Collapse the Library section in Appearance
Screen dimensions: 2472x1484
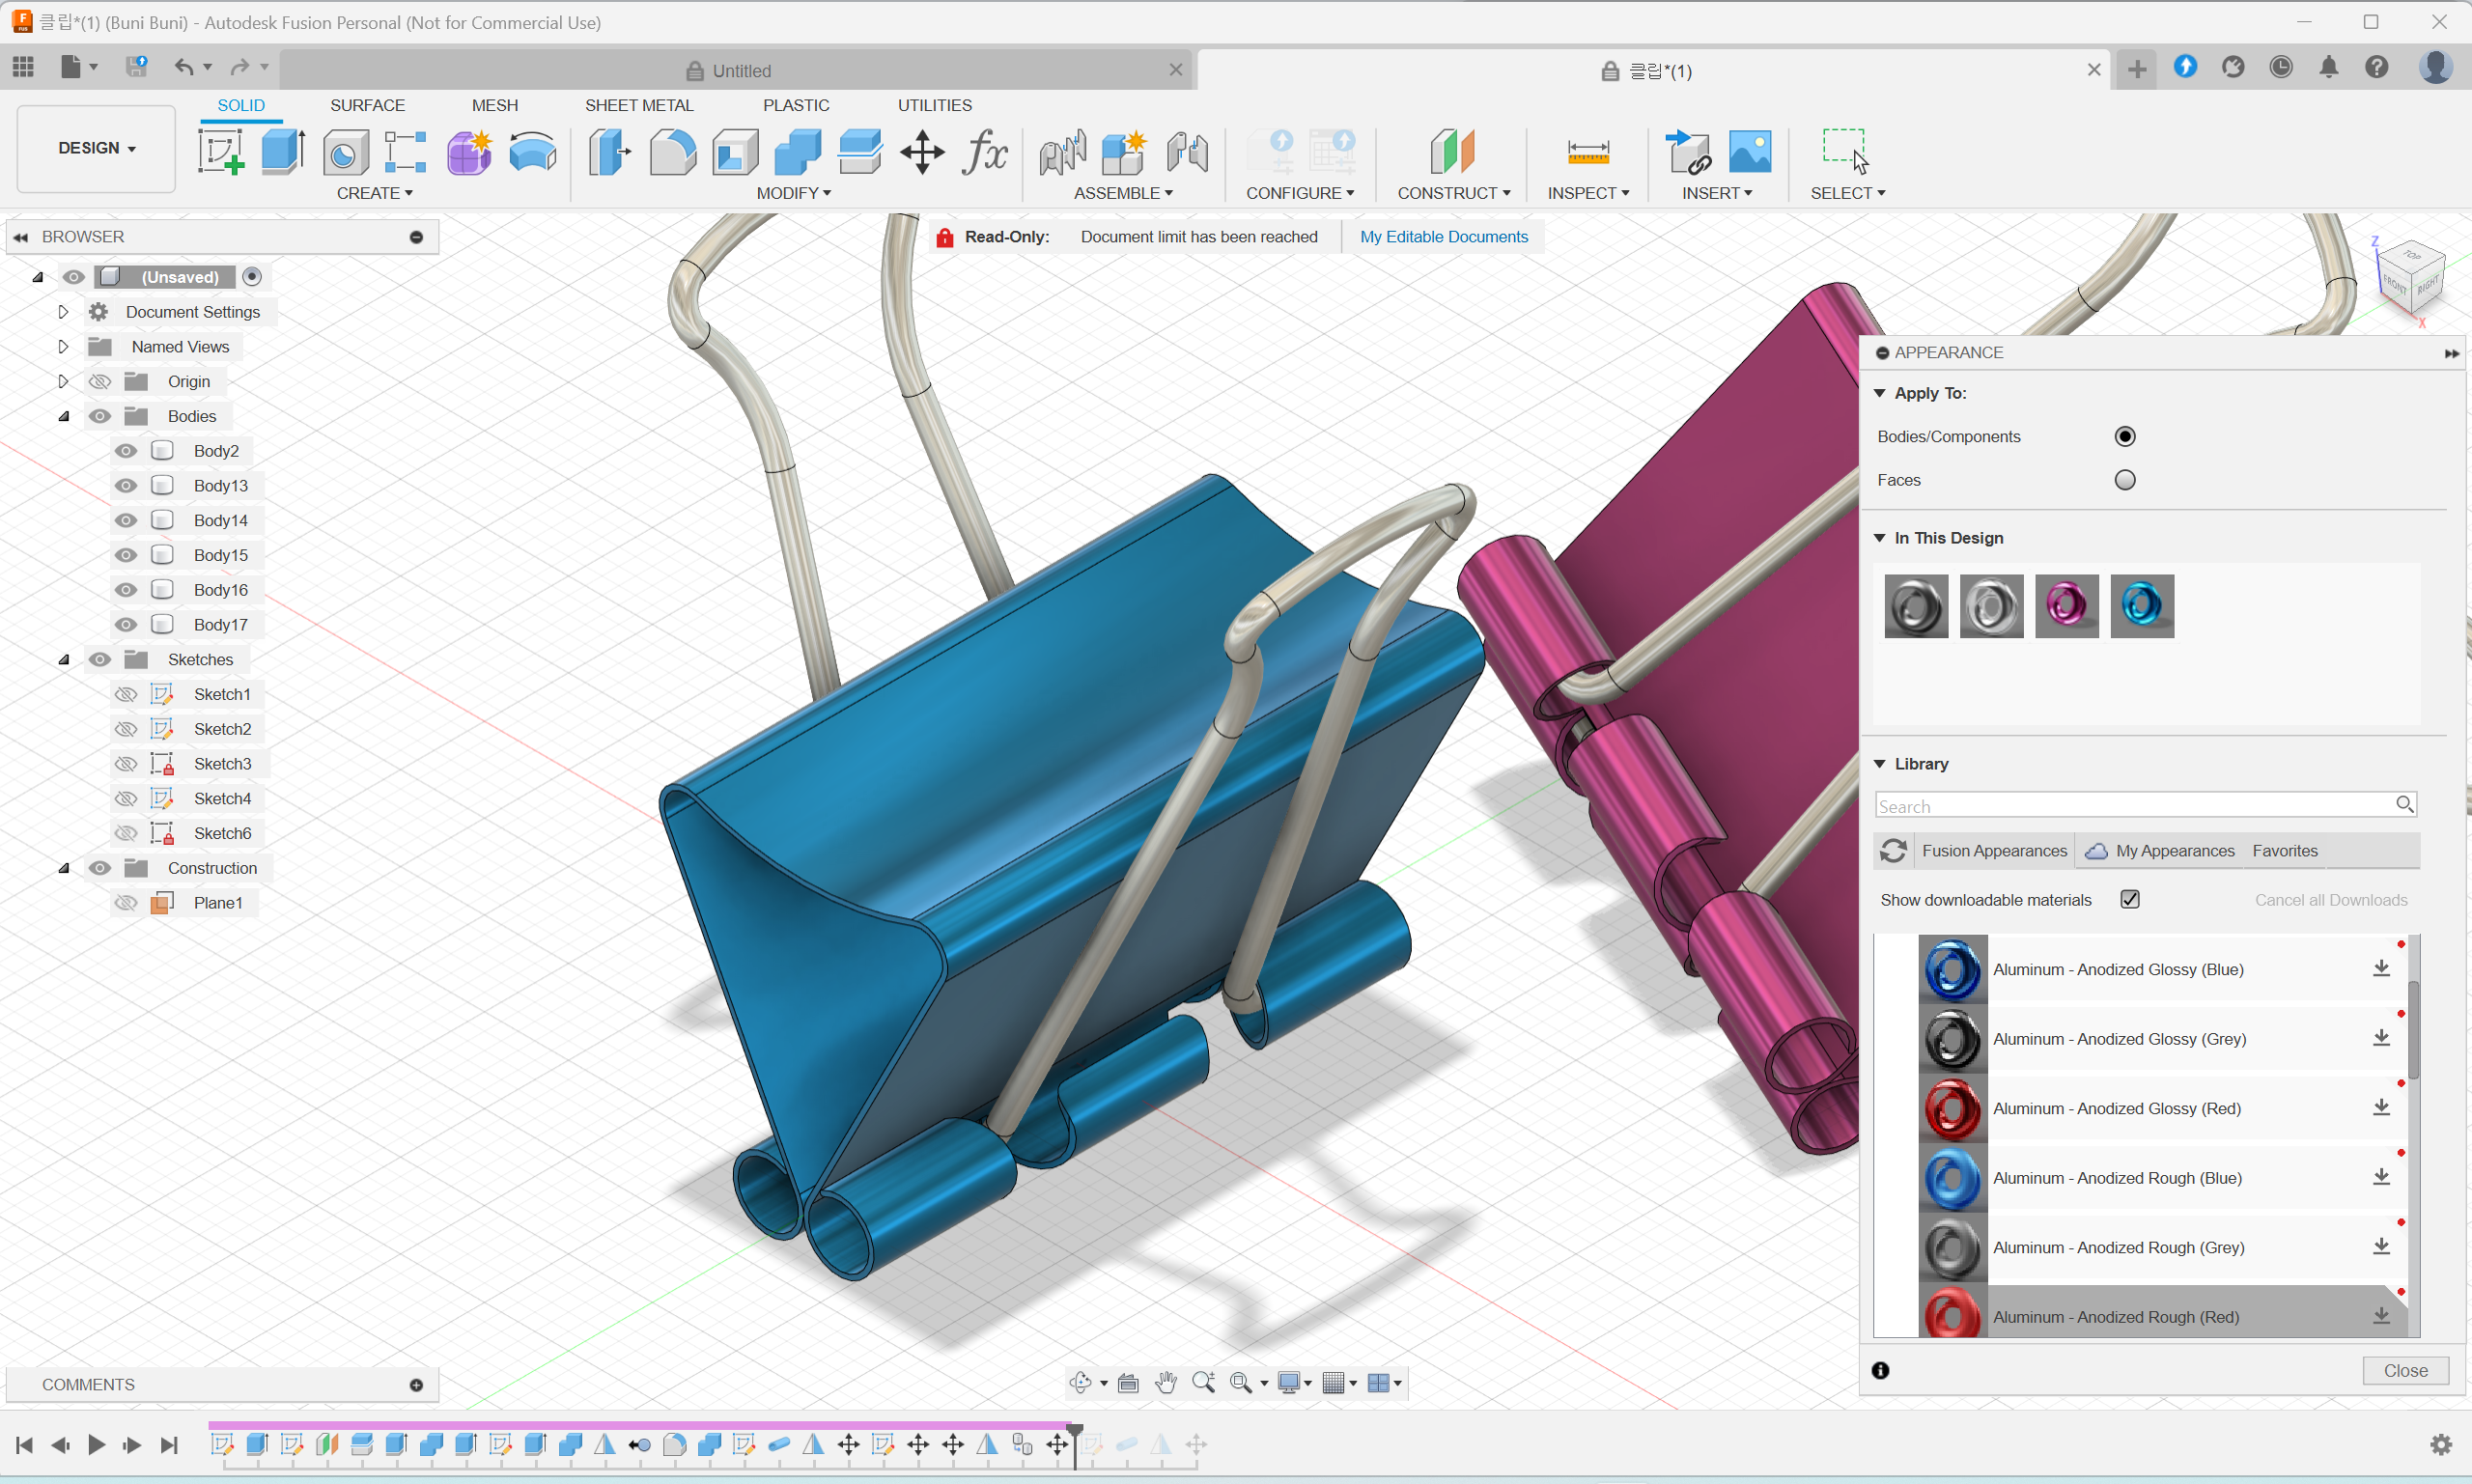[x=1879, y=764]
